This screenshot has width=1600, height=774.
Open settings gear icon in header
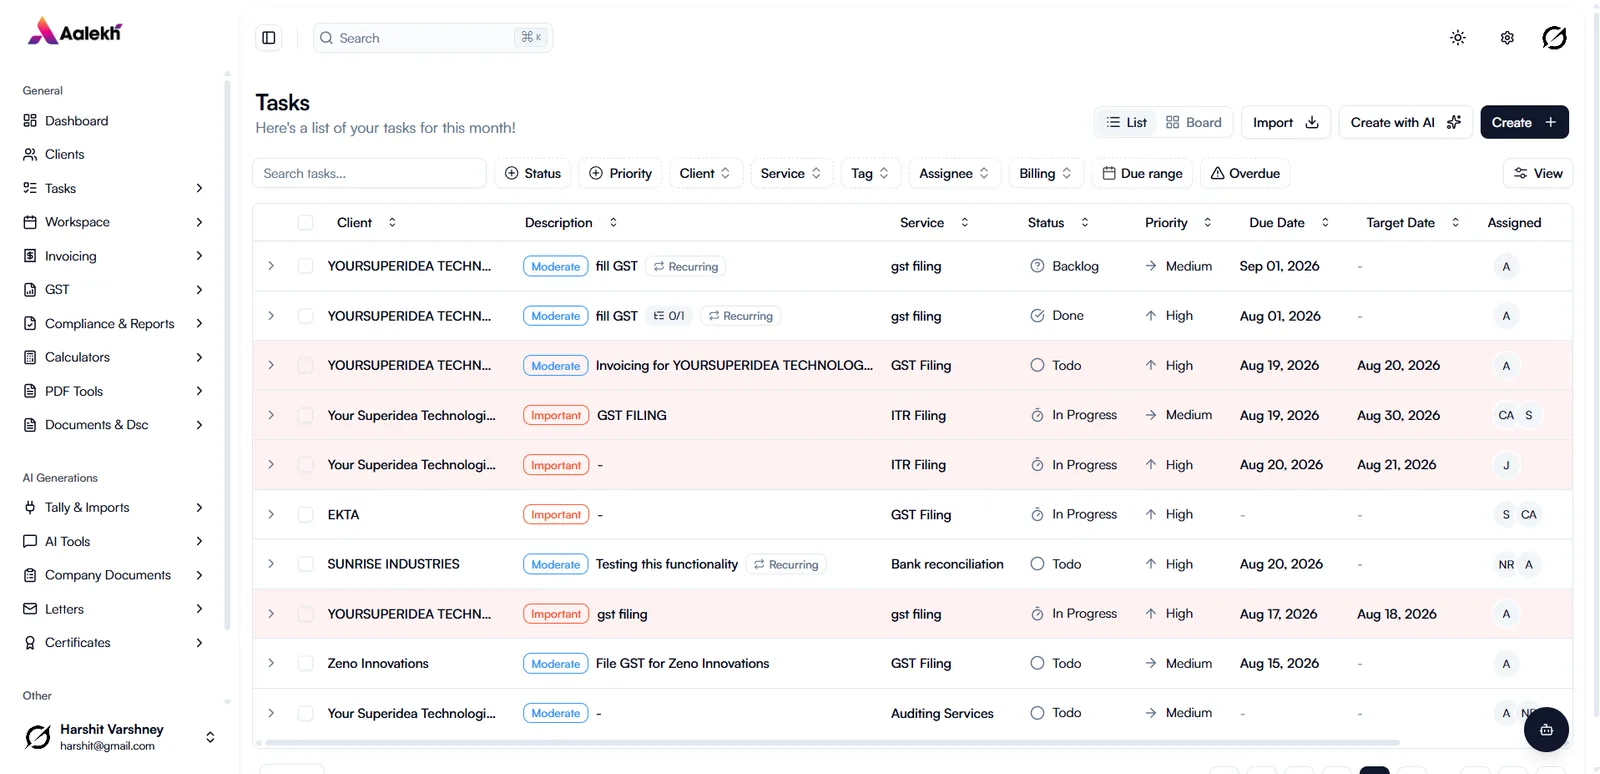tap(1507, 38)
